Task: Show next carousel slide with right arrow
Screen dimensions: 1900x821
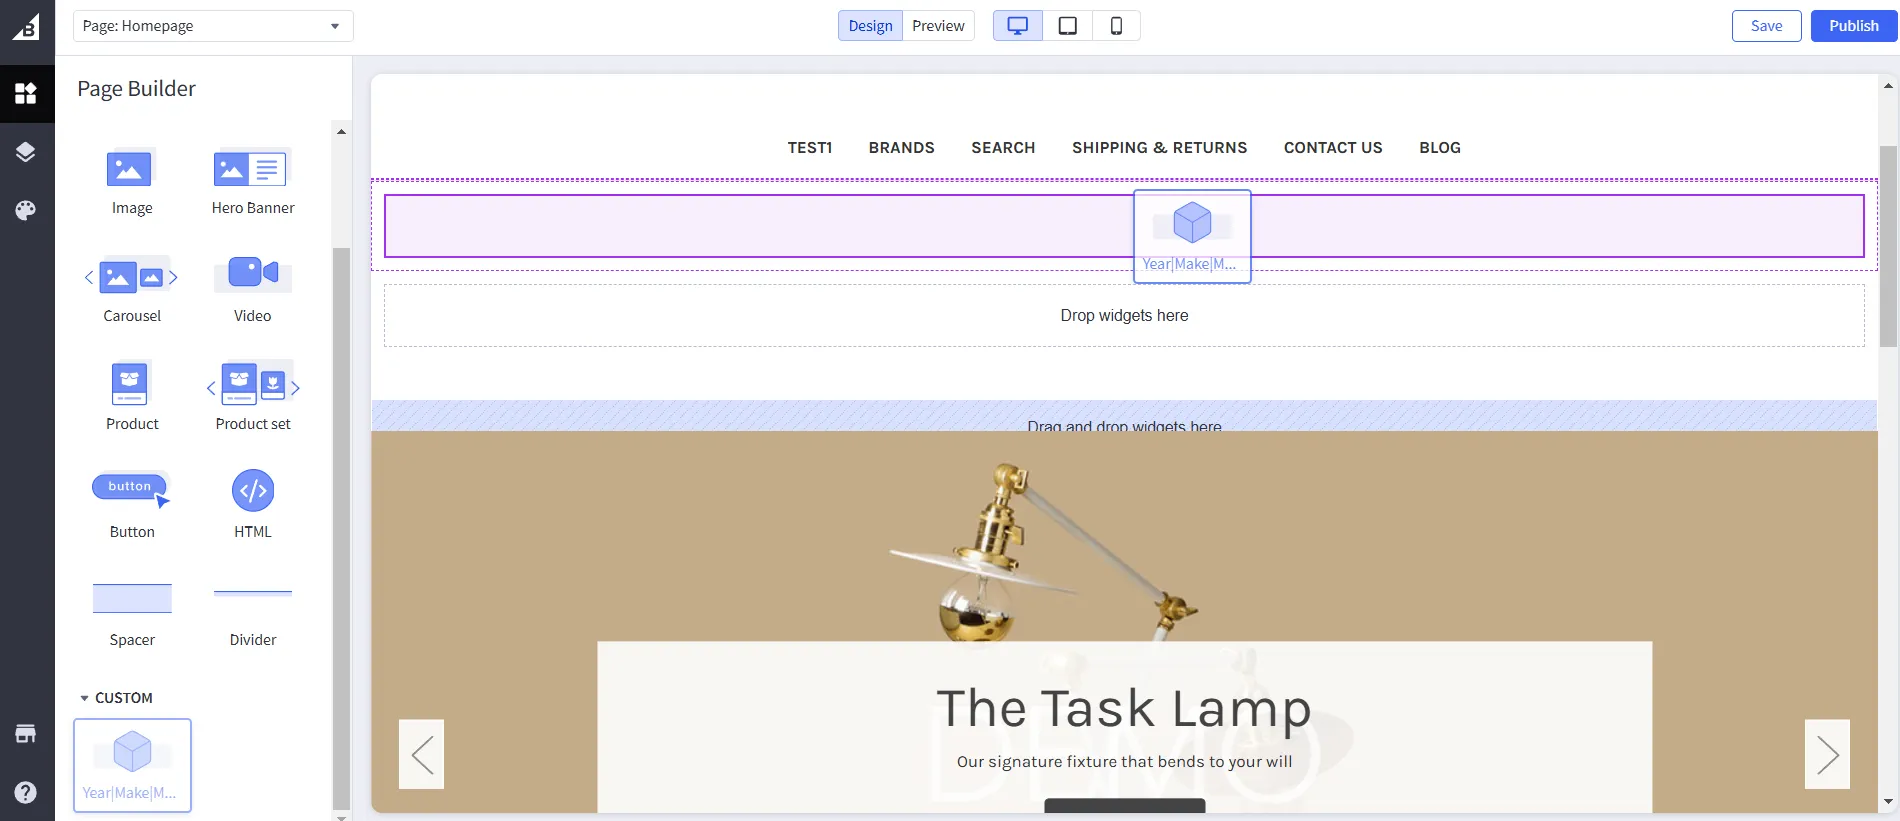Action: tap(1826, 754)
